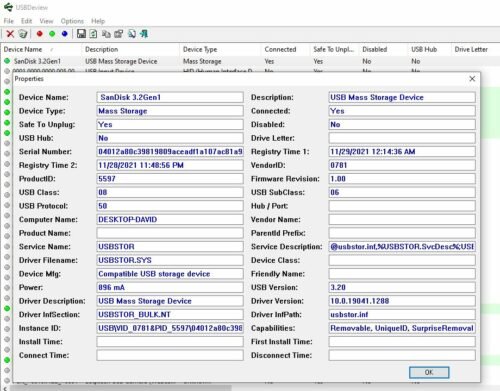Click the Serial Number field

(x=170, y=152)
